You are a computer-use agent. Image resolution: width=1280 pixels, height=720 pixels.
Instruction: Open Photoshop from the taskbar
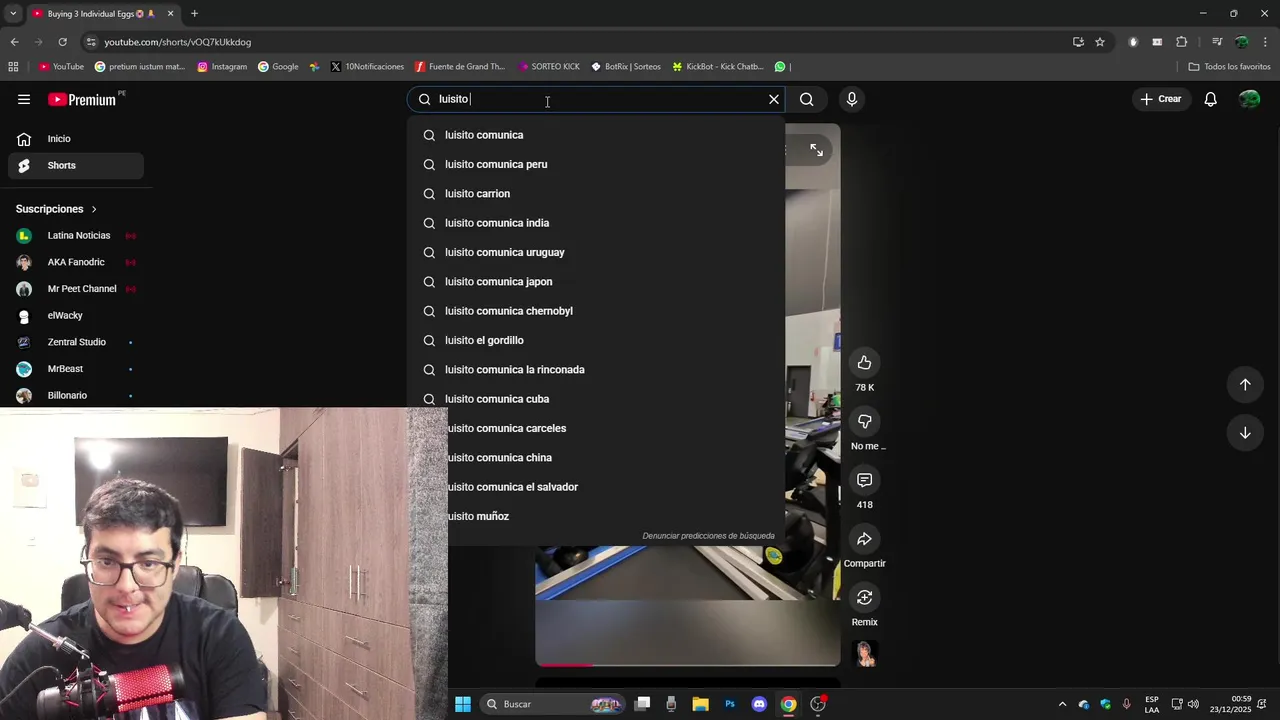730,704
